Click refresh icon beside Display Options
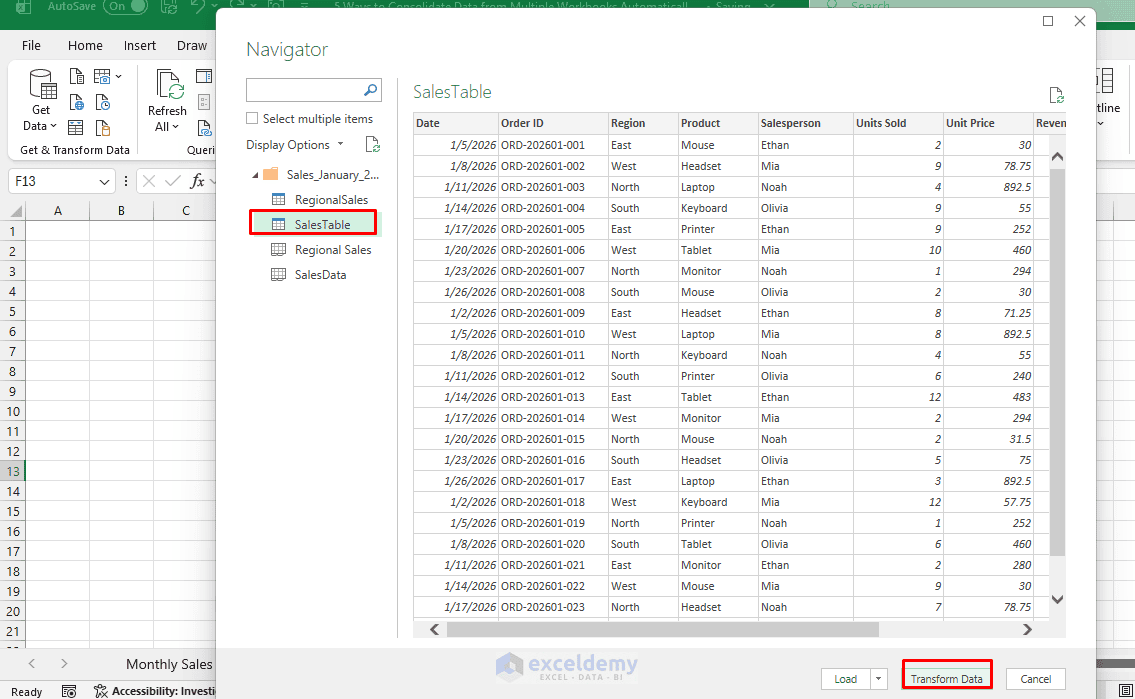This screenshot has width=1135, height=699. coord(372,145)
